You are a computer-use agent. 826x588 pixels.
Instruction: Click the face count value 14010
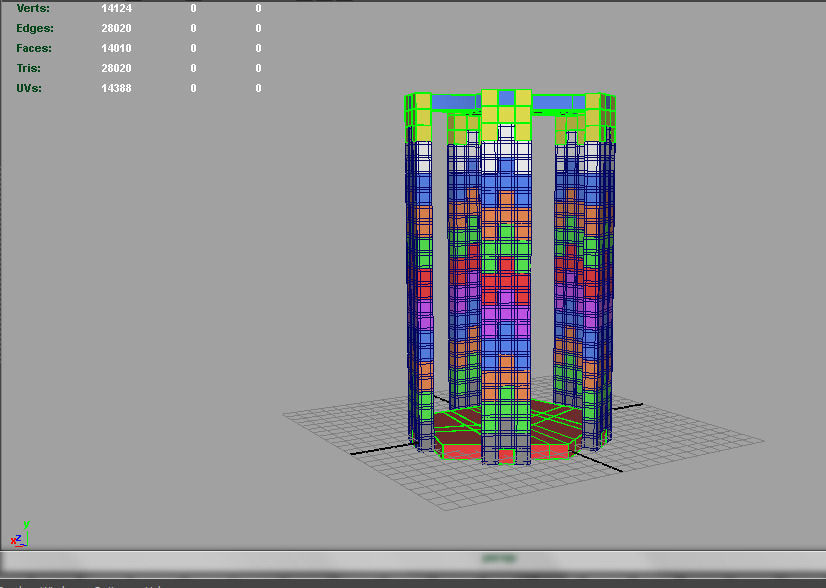pyautogui.click(x=116, y=48)
